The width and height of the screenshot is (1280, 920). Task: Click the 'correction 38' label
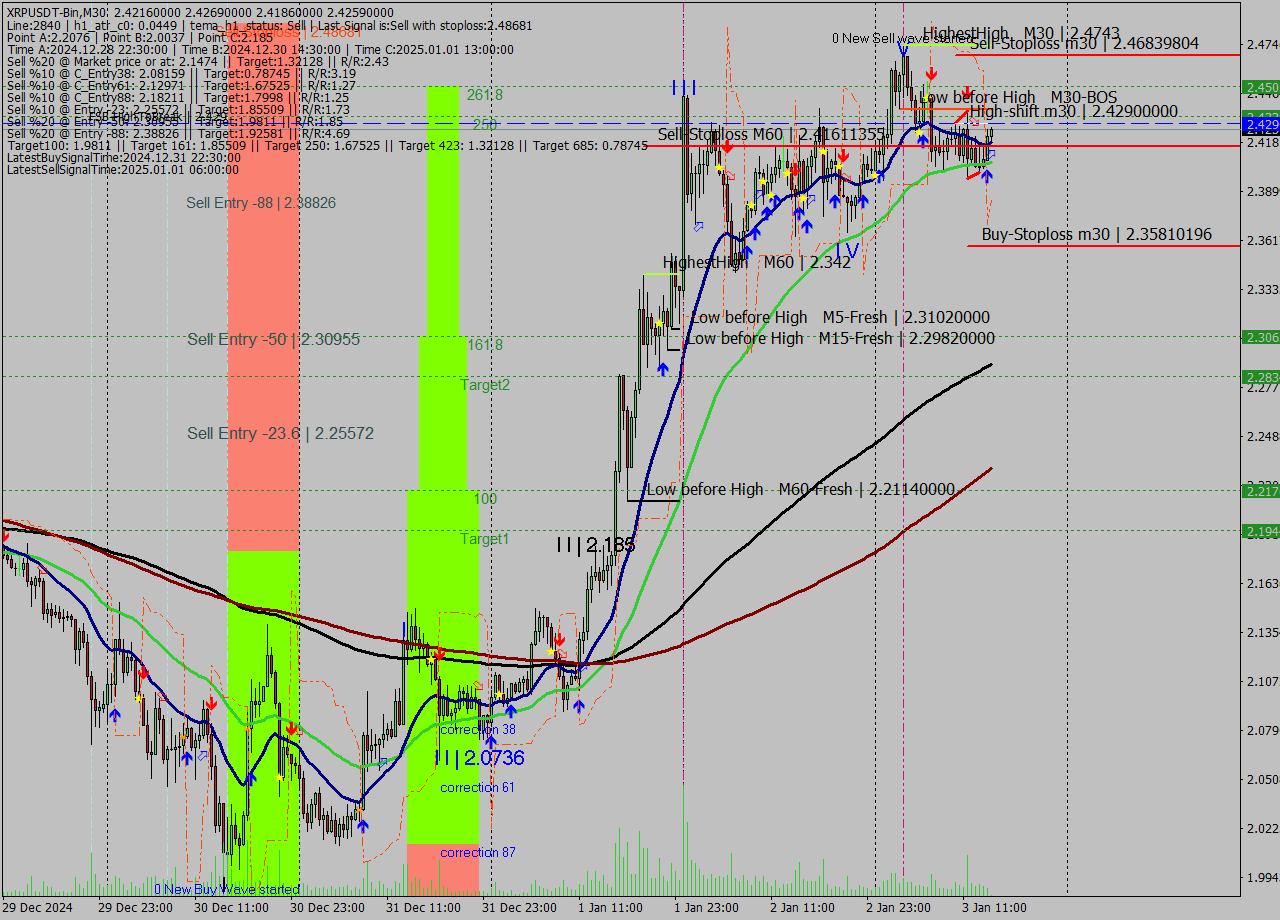point(478,730)
